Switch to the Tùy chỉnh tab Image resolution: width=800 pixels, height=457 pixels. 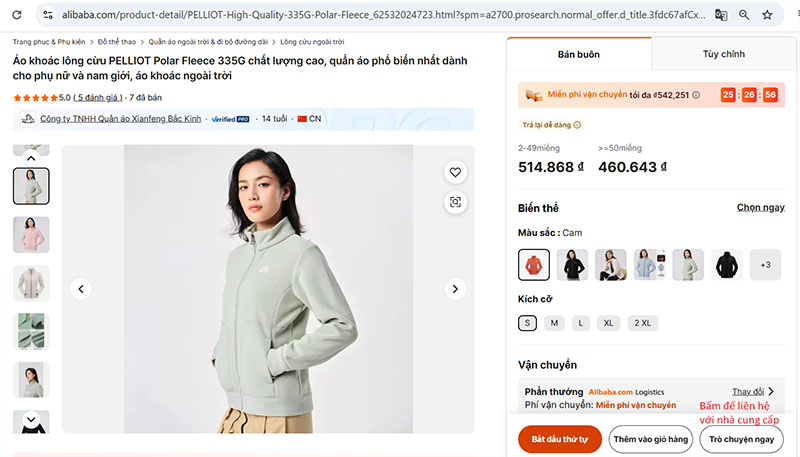coord(723,54)
